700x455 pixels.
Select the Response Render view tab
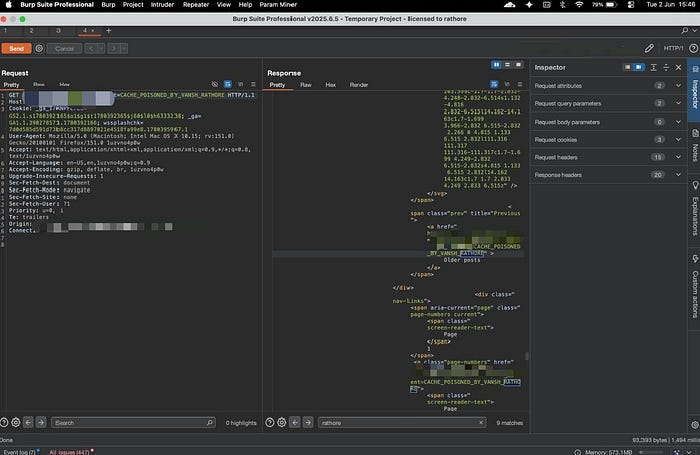pyautogui.click(x=359, y=85)
